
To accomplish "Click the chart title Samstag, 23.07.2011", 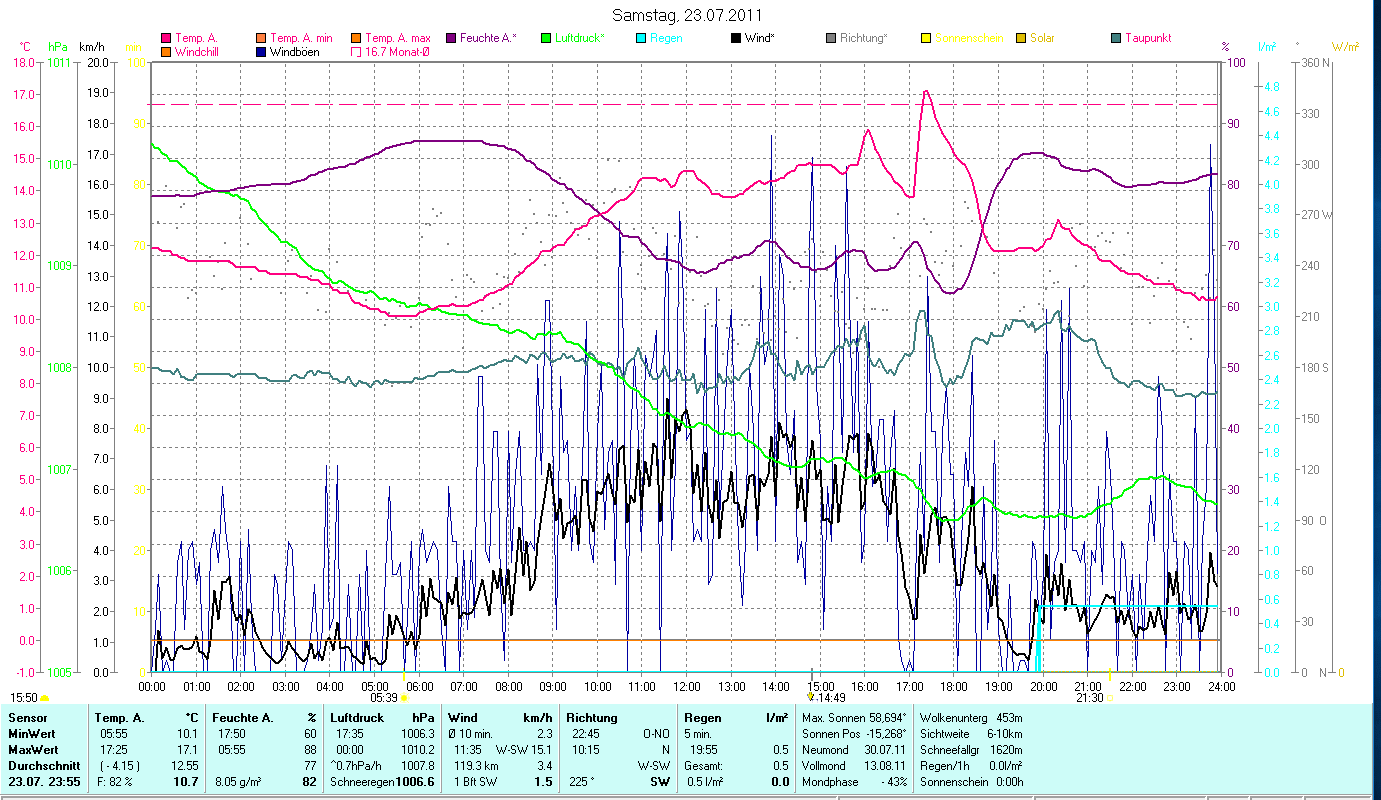I will point(688,15).
